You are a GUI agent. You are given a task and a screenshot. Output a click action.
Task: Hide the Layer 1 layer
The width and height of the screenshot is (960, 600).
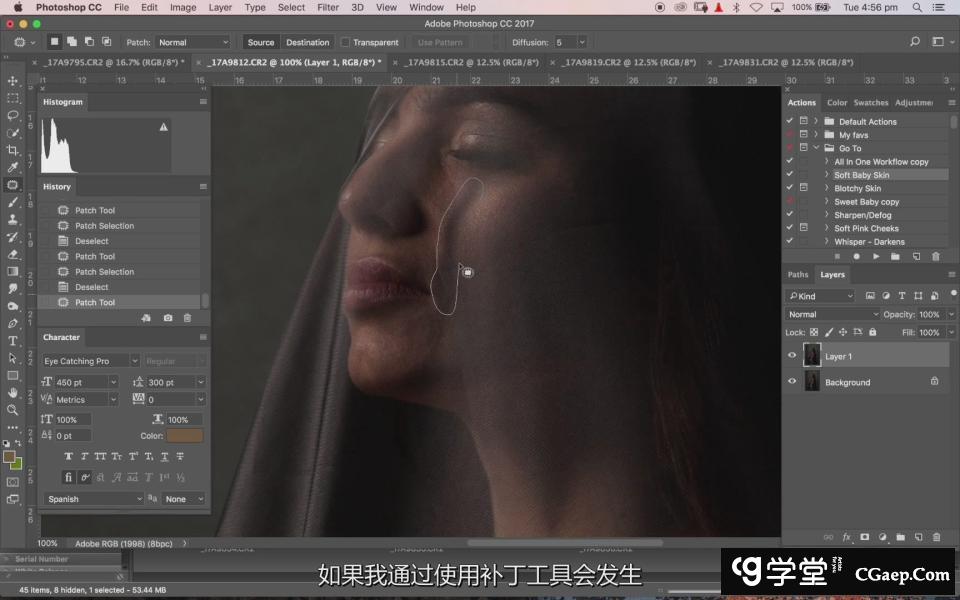pos(792,356)
